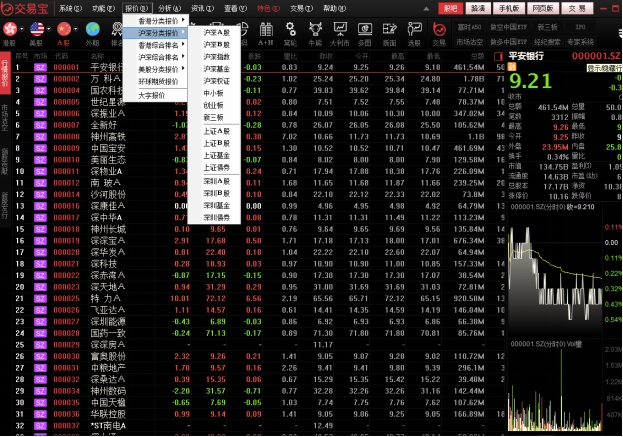Select the A股 China flag icon
Image resolution: width=623 pixels, height=437 pixels.
64,29
